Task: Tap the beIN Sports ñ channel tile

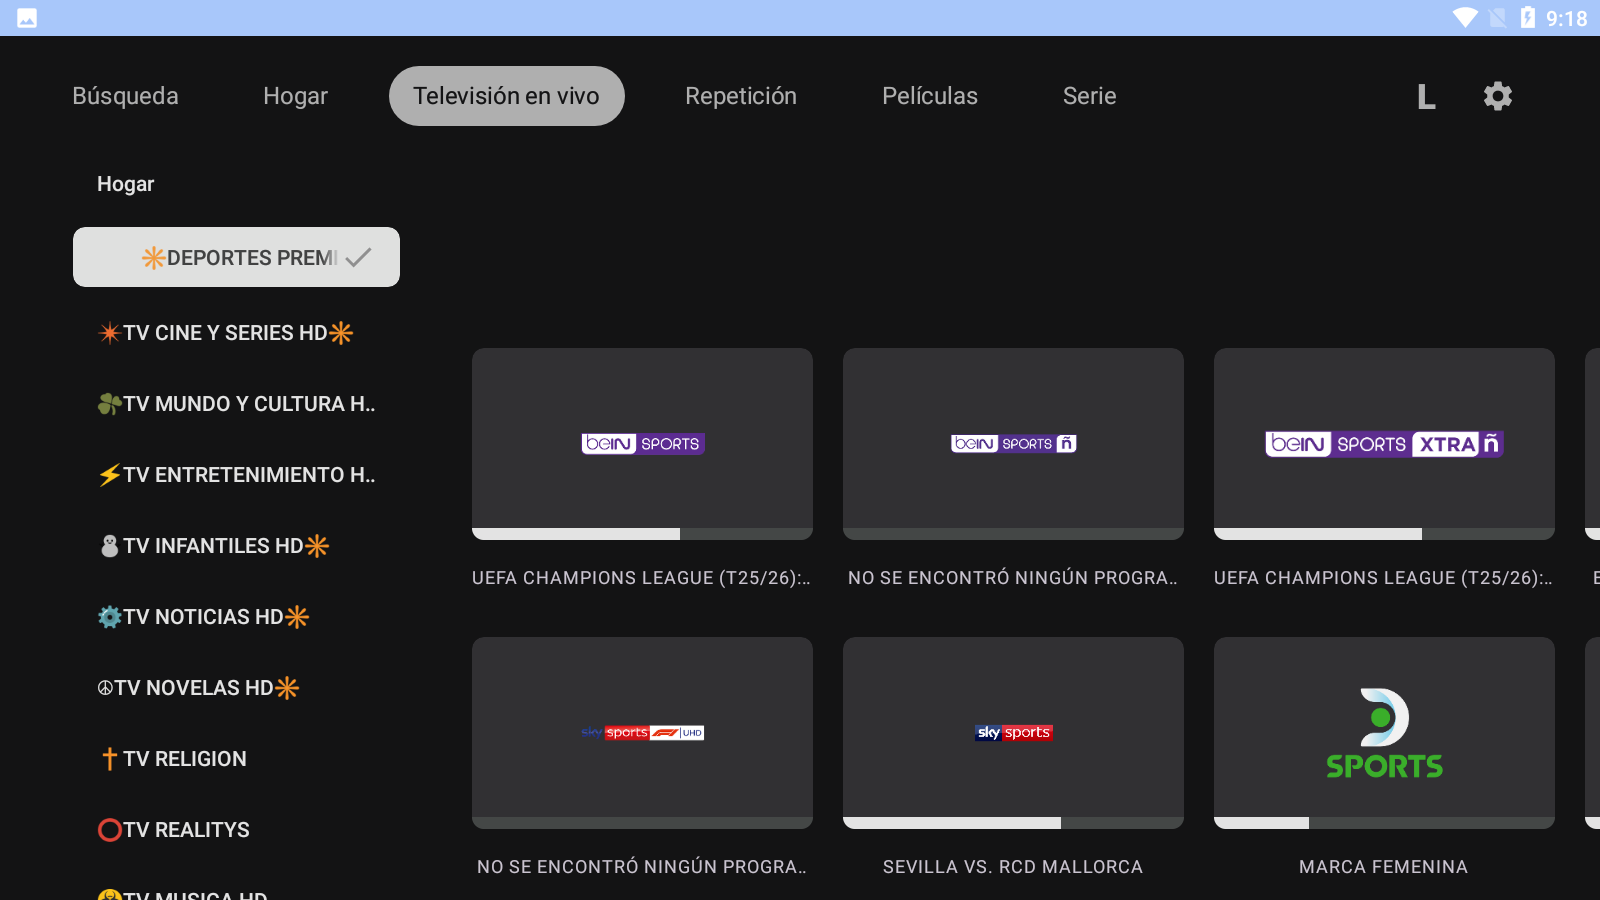Action: click(x=1013, y=443)
